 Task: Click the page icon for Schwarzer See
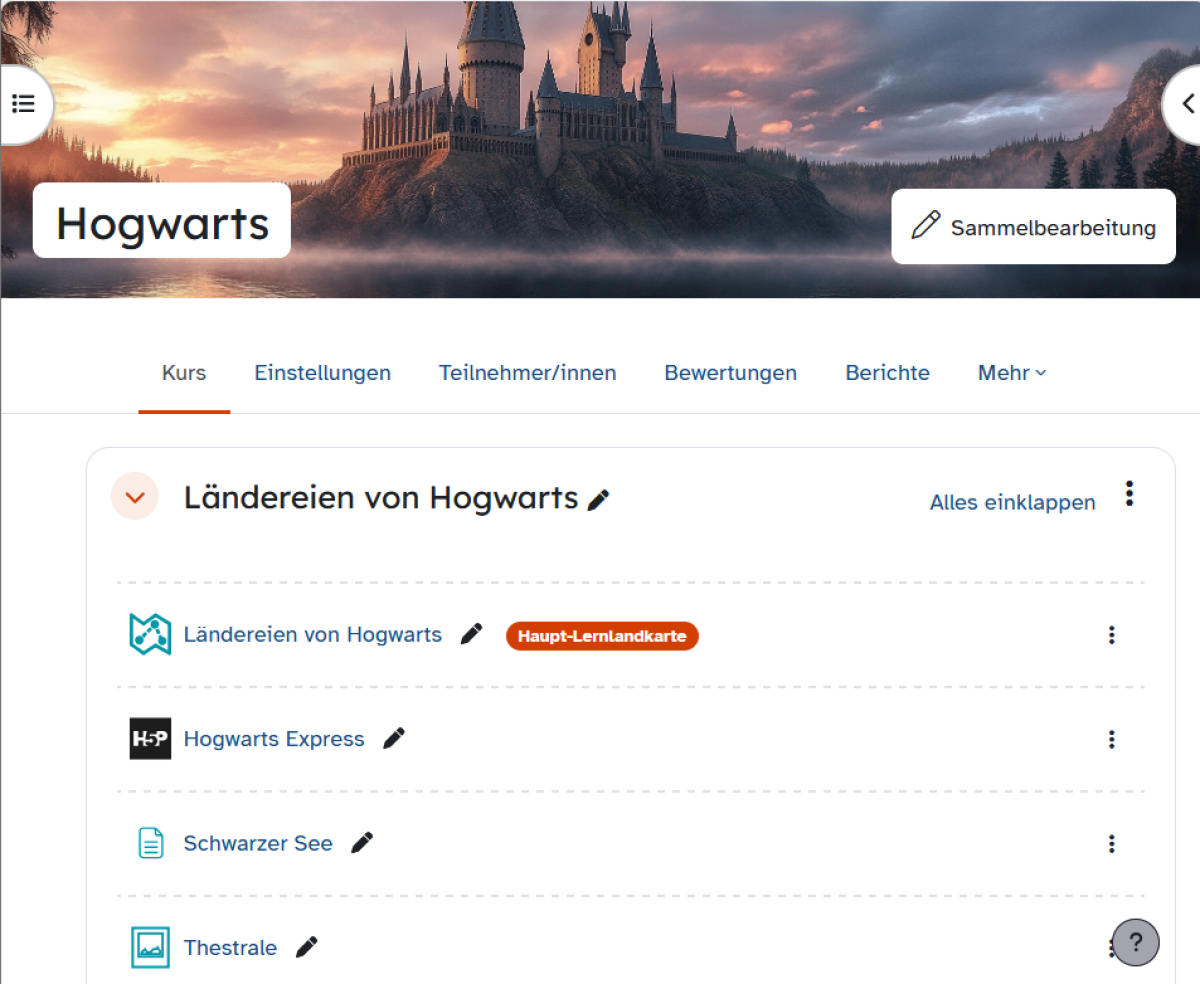pyautogui.click(x=150, y=843)
